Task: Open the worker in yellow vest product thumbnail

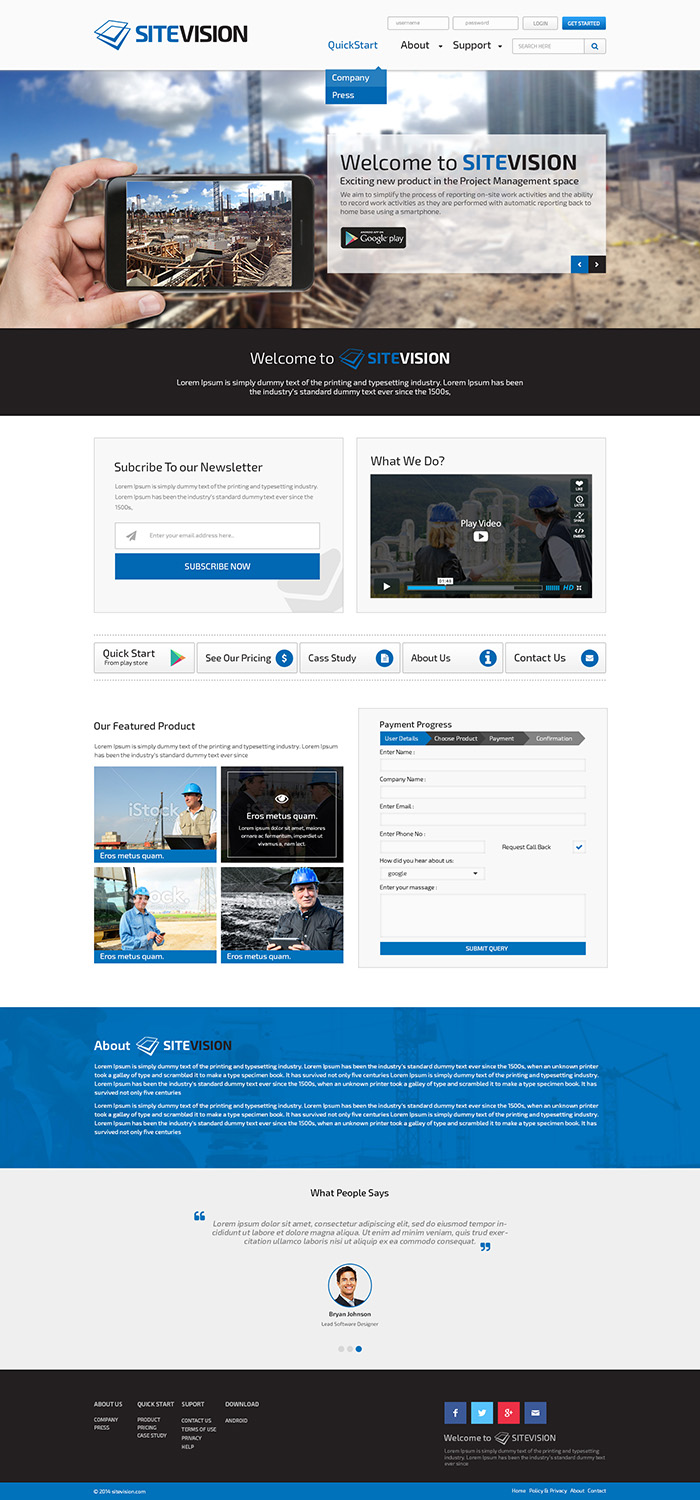Action: (x=155, y=814)
